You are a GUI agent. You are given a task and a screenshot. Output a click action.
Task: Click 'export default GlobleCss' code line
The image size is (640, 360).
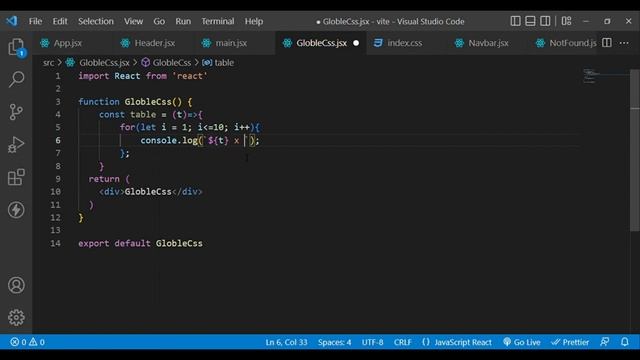click(x=140, y=243)
